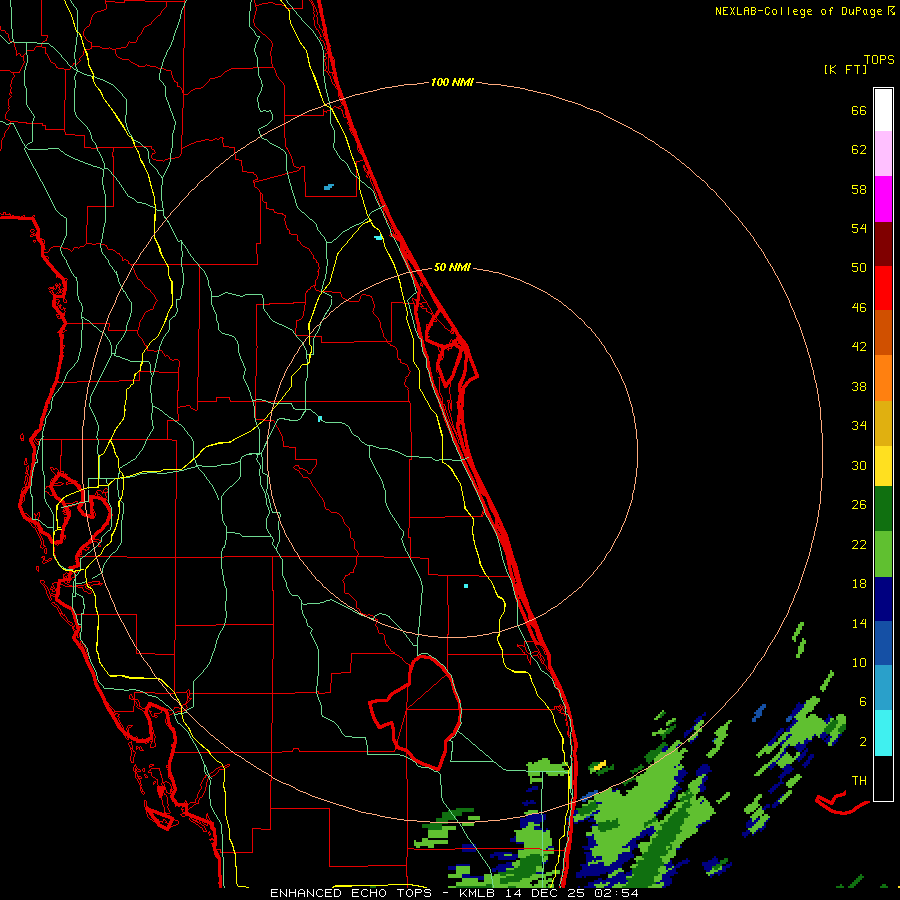
Task: Click the magenta legend swatch near 58
Action: coord(883,199)
